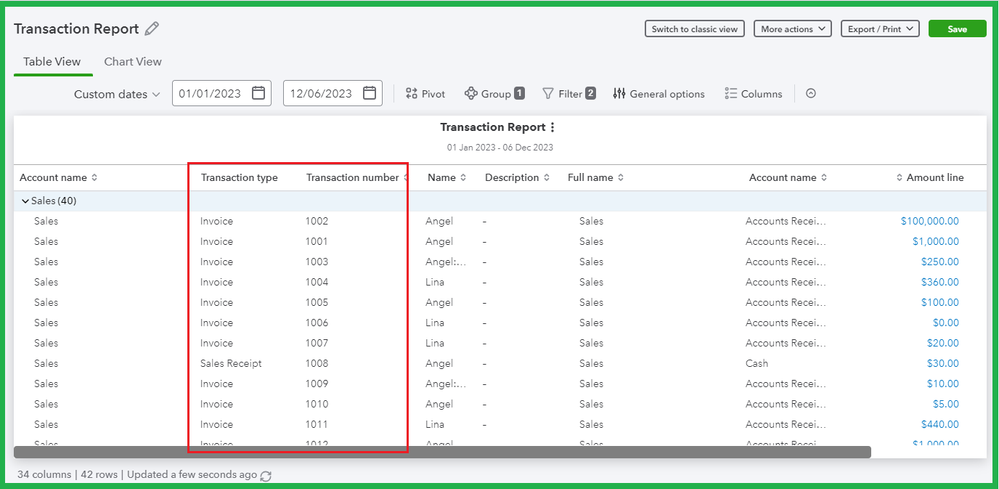
Task: Collapse the Sales (40) group
Action: pos(25,201)
